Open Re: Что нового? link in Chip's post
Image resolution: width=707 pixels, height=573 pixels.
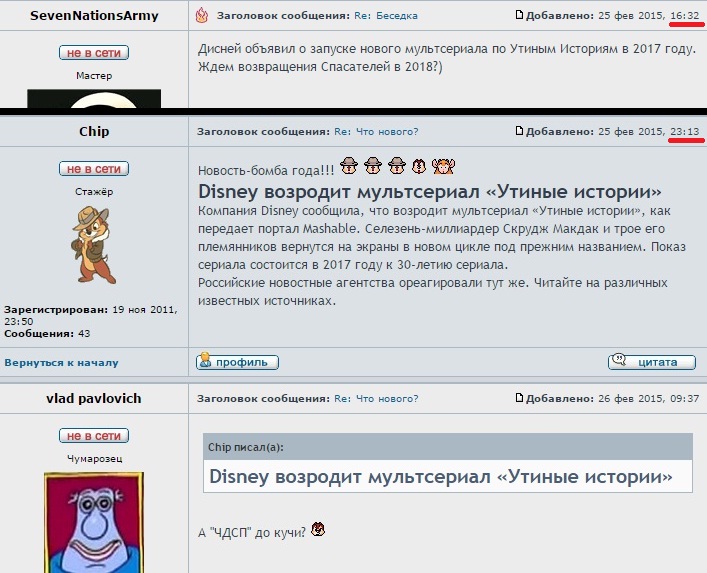376,132
